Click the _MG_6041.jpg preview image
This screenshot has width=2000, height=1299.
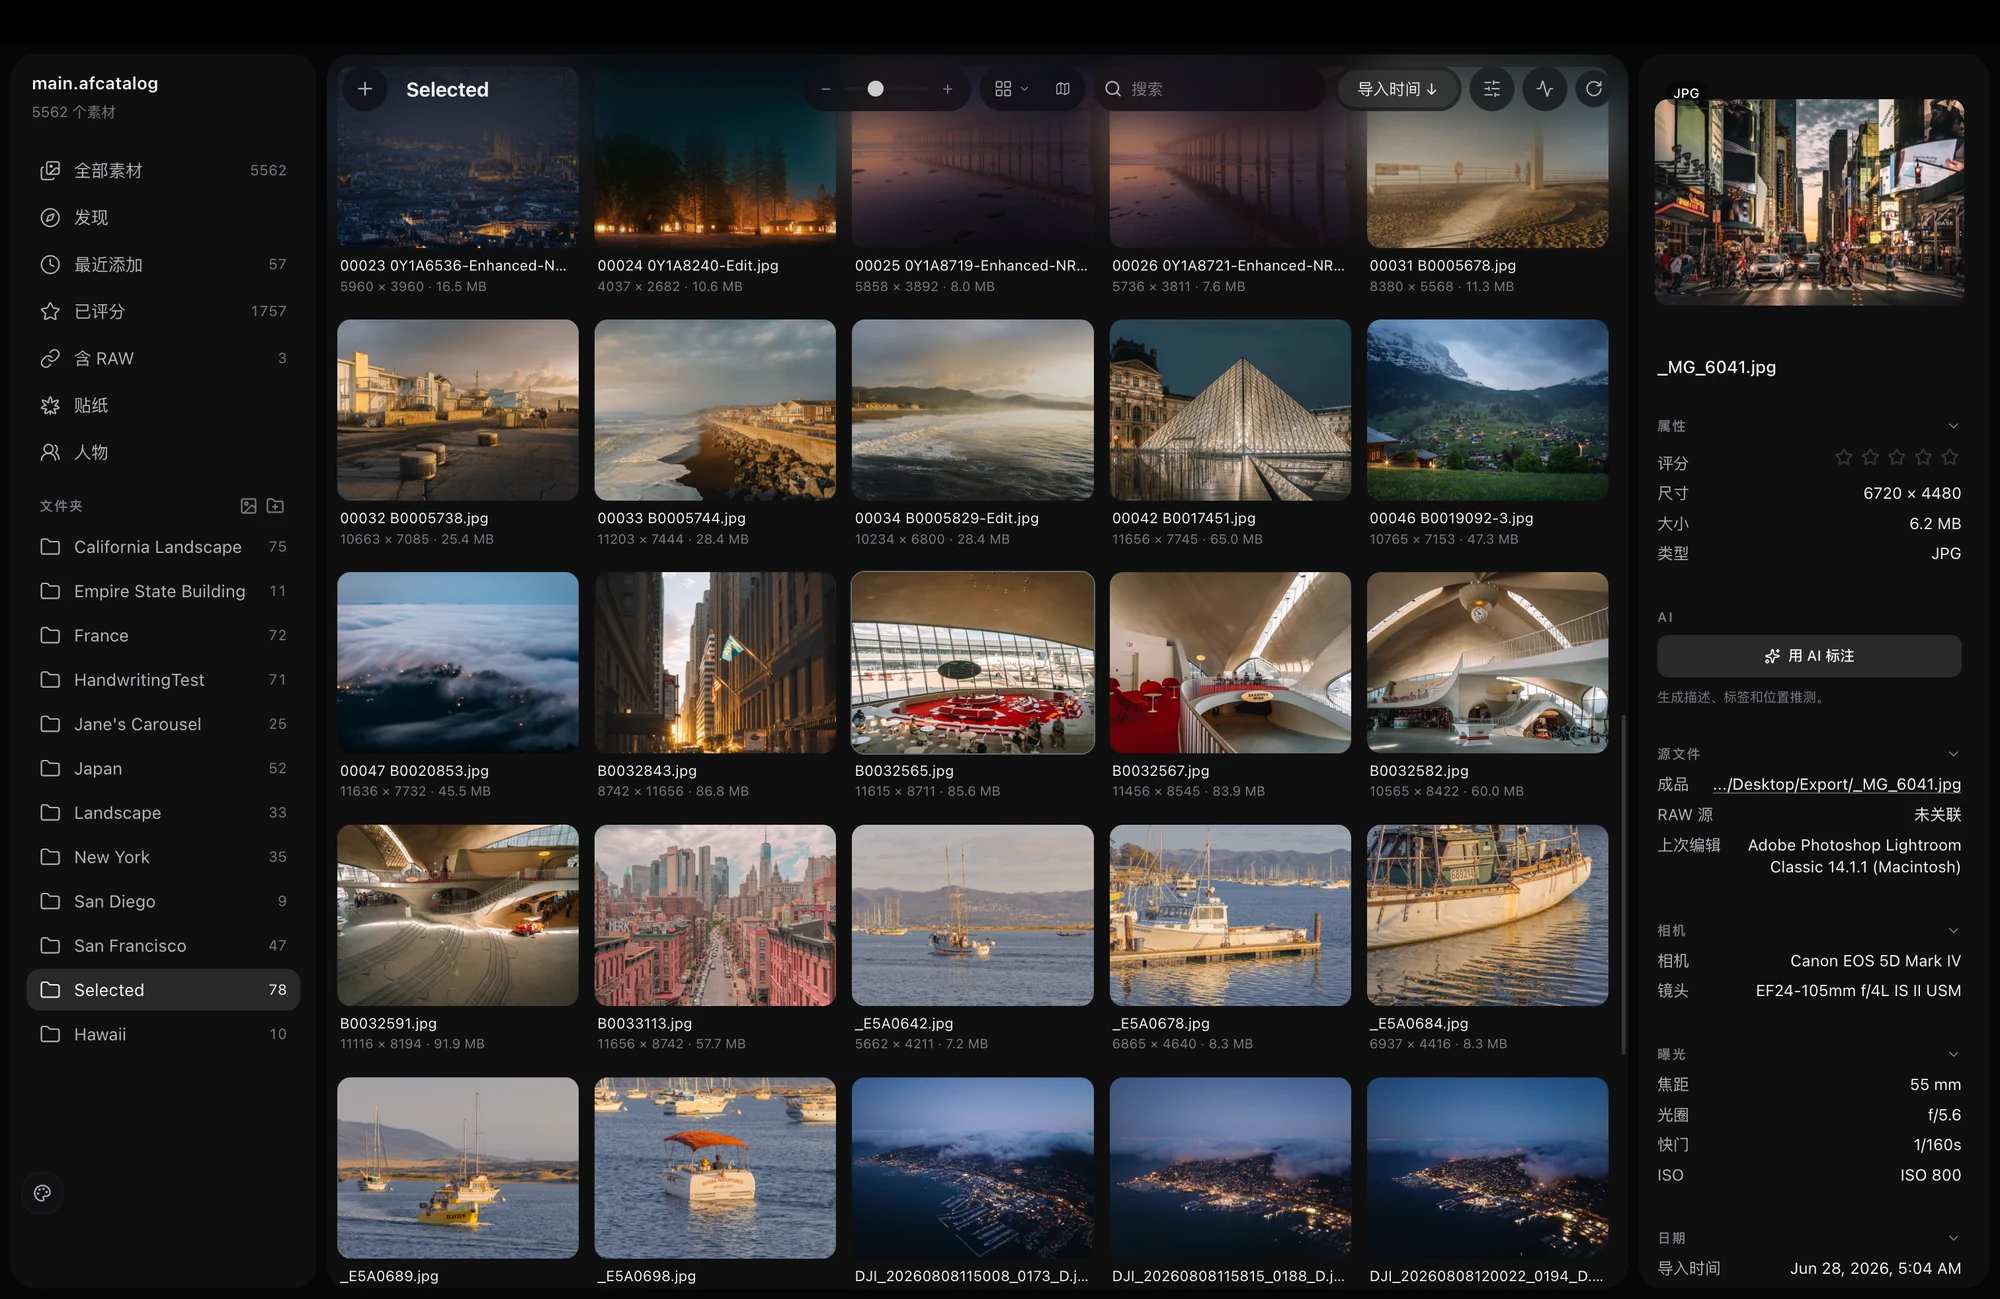point(1809,202)
